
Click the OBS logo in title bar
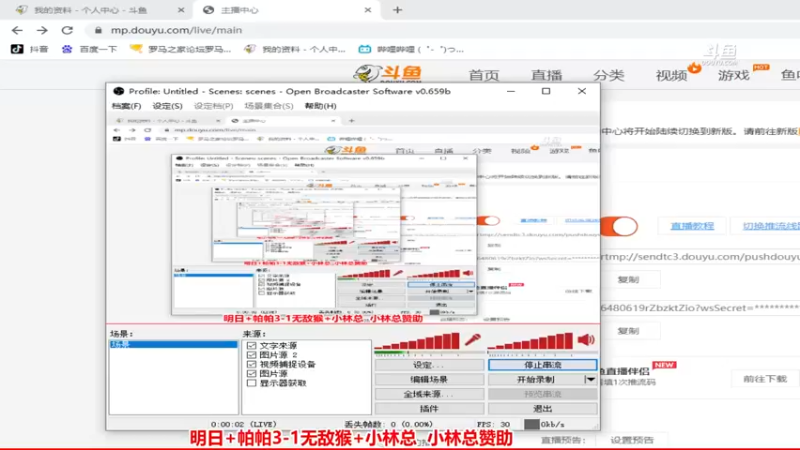click(119, 91)
